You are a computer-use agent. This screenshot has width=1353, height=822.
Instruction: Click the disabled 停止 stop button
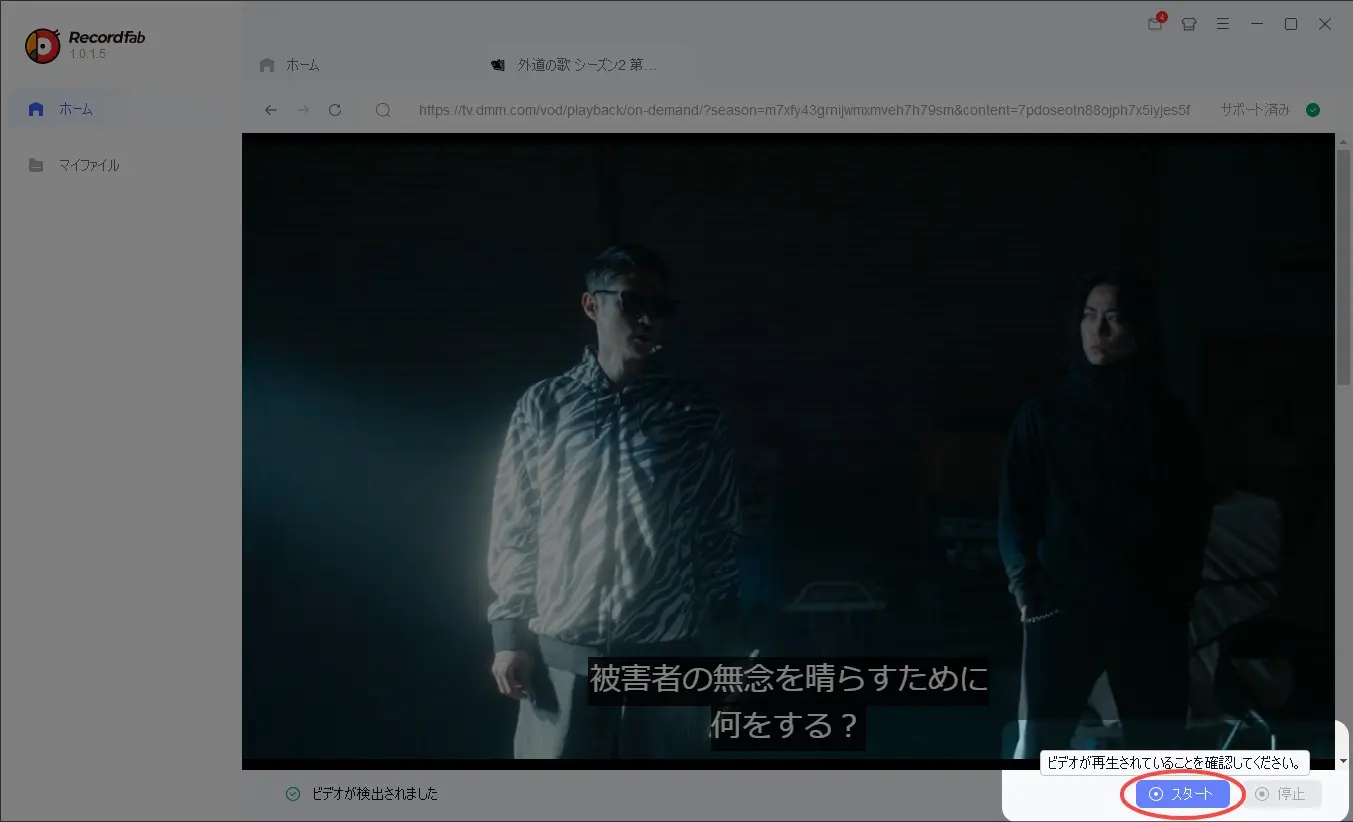[x=1281, y=794]
